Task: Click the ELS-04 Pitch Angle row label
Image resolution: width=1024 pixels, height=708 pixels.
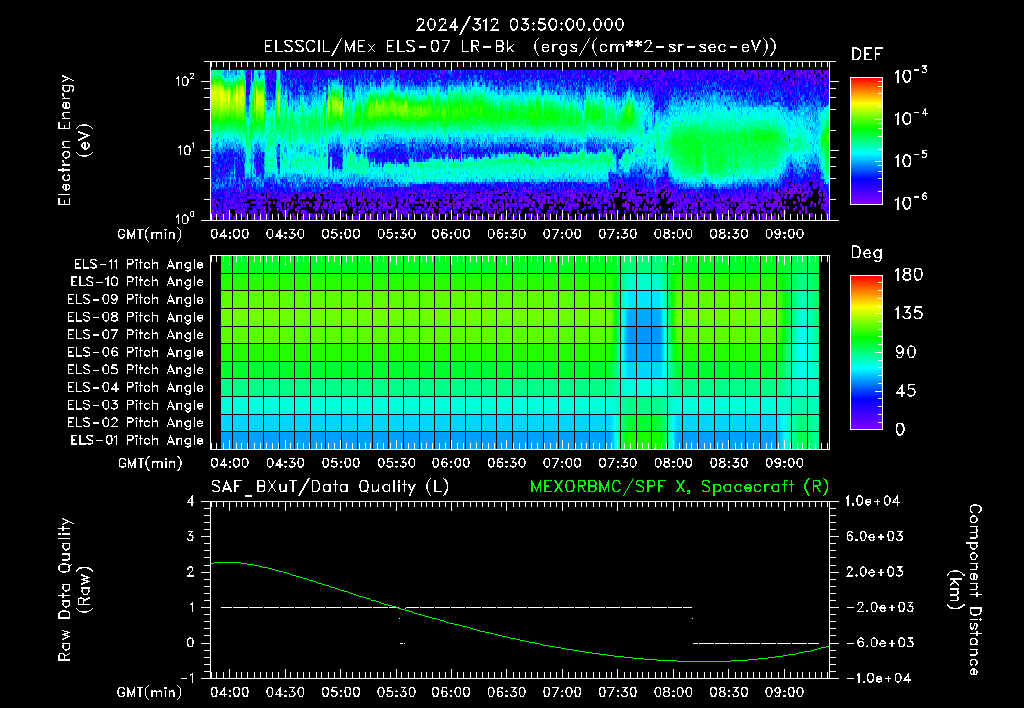Action: (135, 387)
